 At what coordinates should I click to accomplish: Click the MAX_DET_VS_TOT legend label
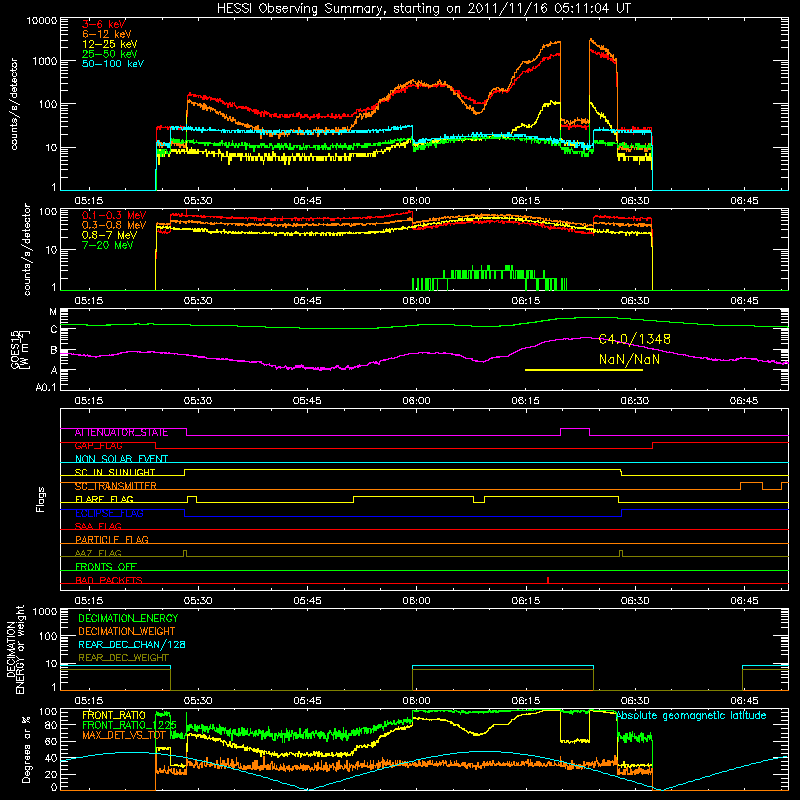(123, 735)
